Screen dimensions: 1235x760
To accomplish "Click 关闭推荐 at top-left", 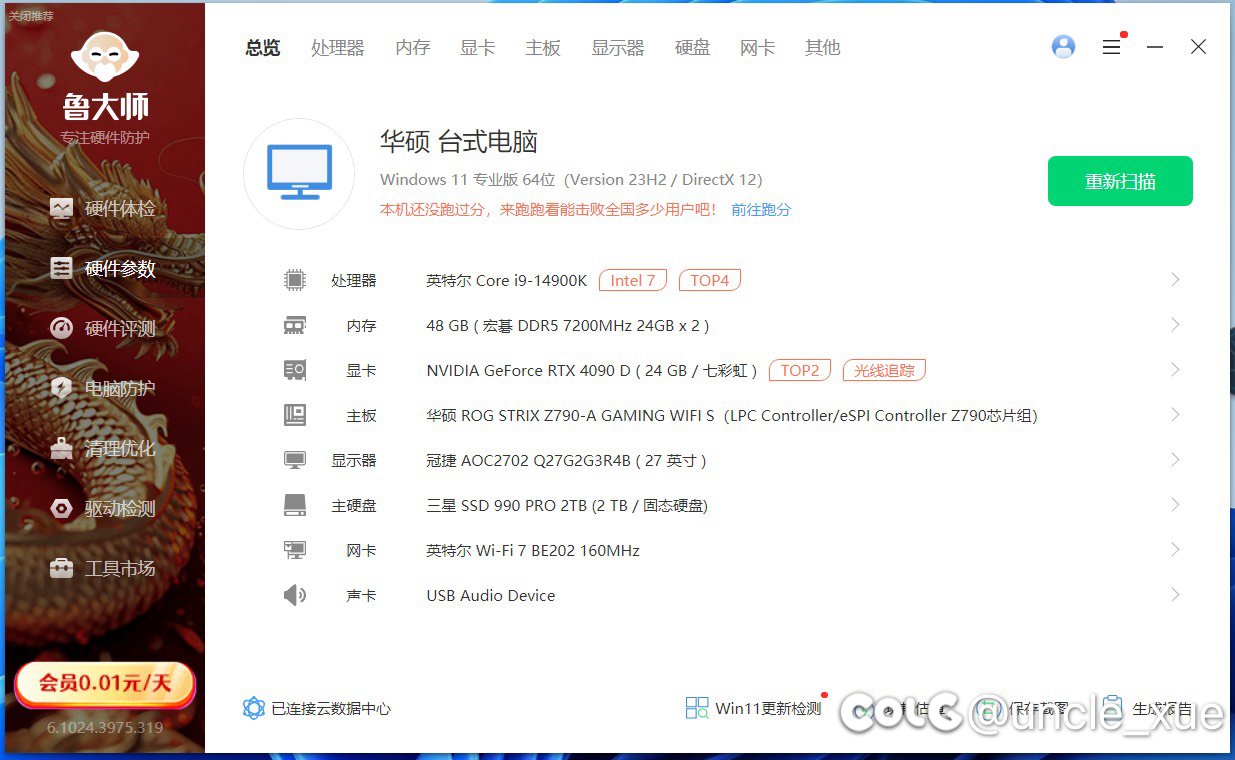I will 31,16.
